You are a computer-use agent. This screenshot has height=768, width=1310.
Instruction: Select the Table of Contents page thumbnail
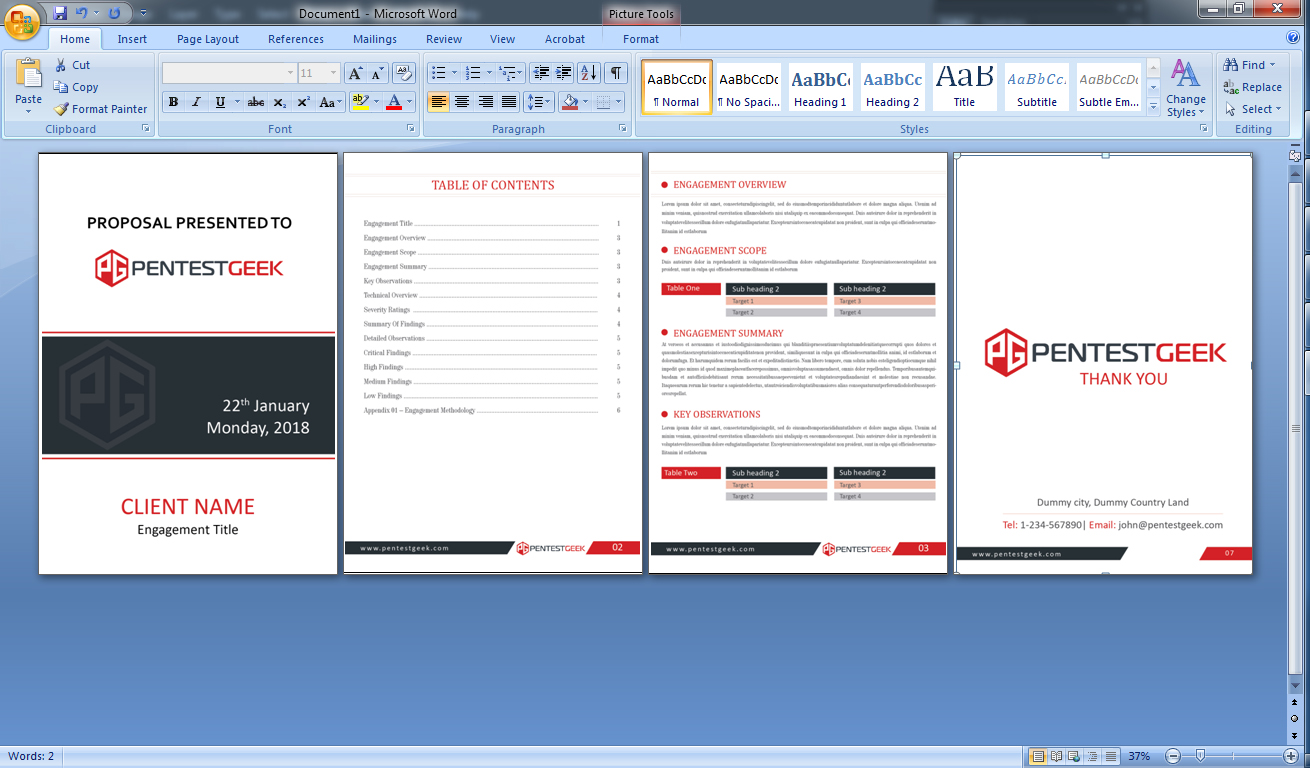[493, 363]
